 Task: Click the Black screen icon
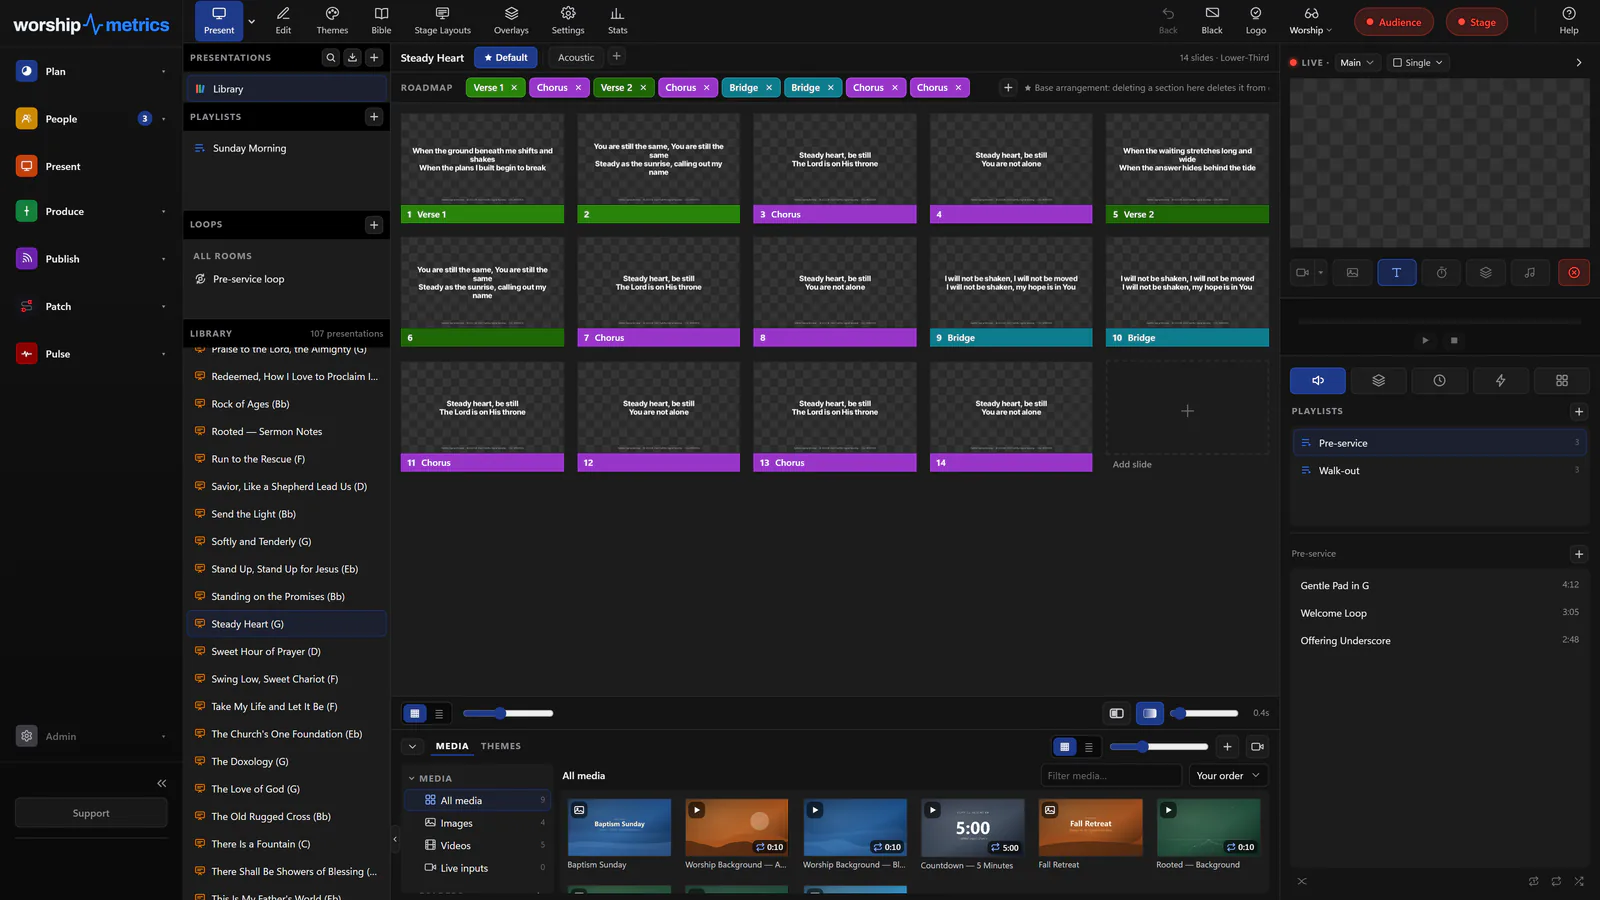1212,20
